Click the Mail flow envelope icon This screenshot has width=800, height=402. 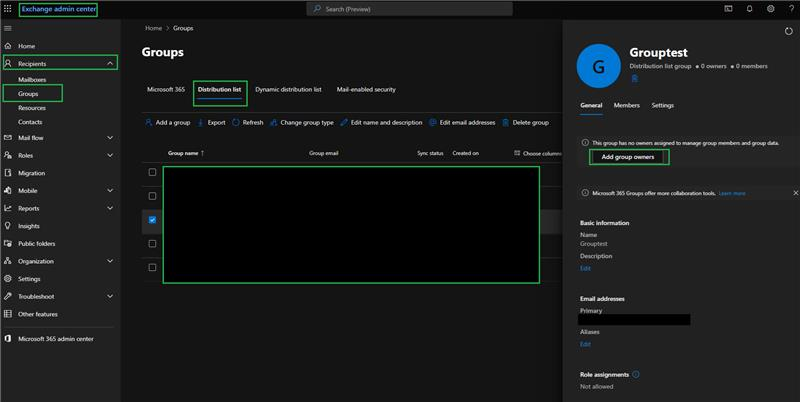click(8, 138)
